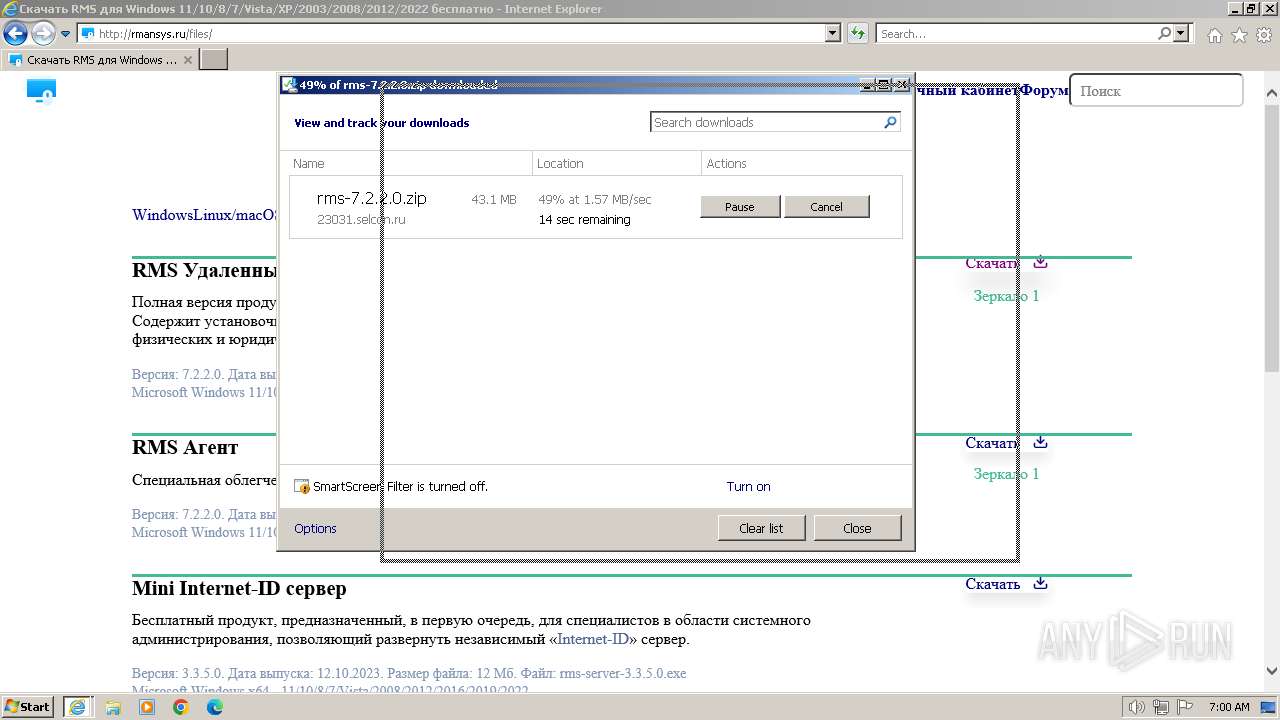Select the rms-7.2.2.0.zip download entry
The width and height of the screenshot is (1280, 720).
[596, 207]
